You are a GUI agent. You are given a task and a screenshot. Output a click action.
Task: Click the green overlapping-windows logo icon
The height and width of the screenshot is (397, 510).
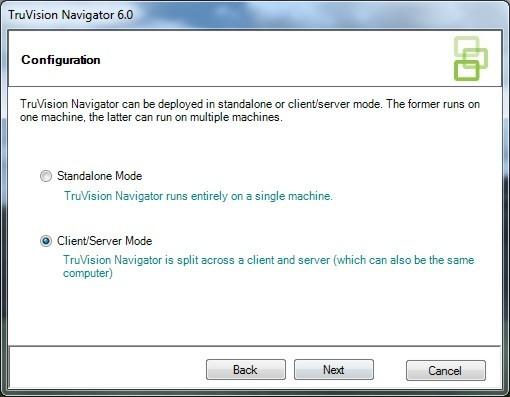pyautogui.click(x=471, y=59)
